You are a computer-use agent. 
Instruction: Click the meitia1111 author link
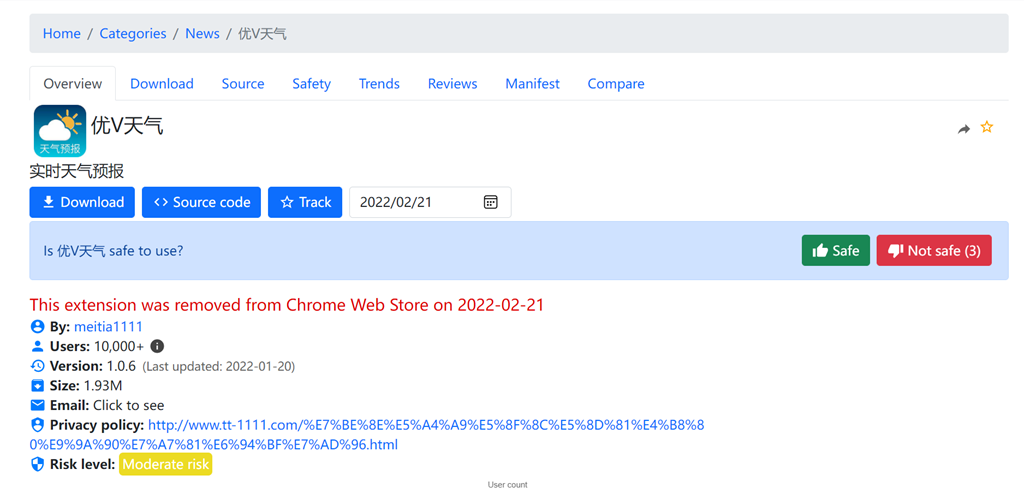108,326
